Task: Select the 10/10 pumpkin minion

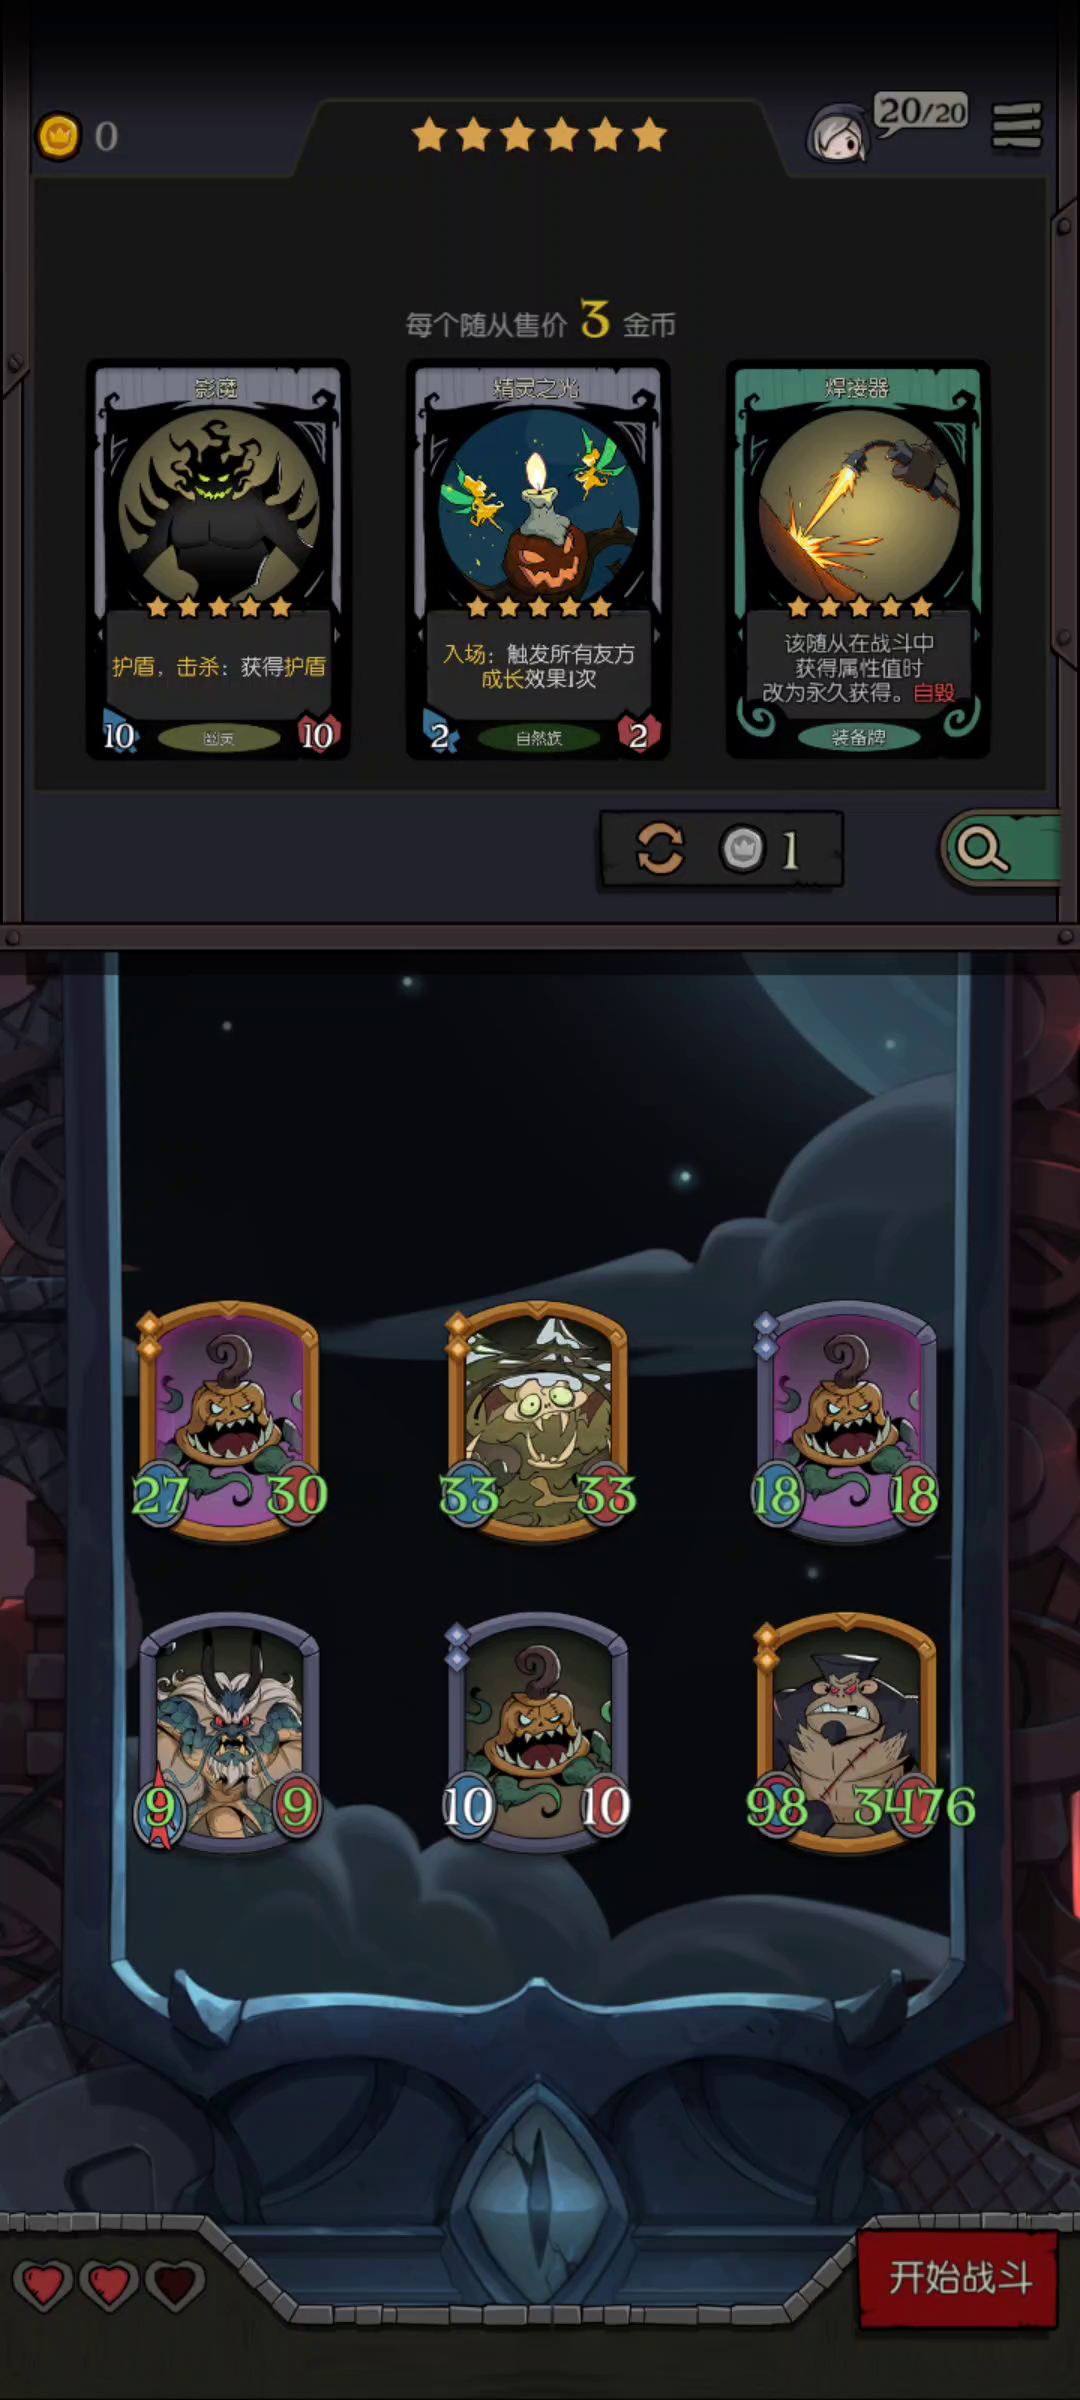Action: 538,1732
